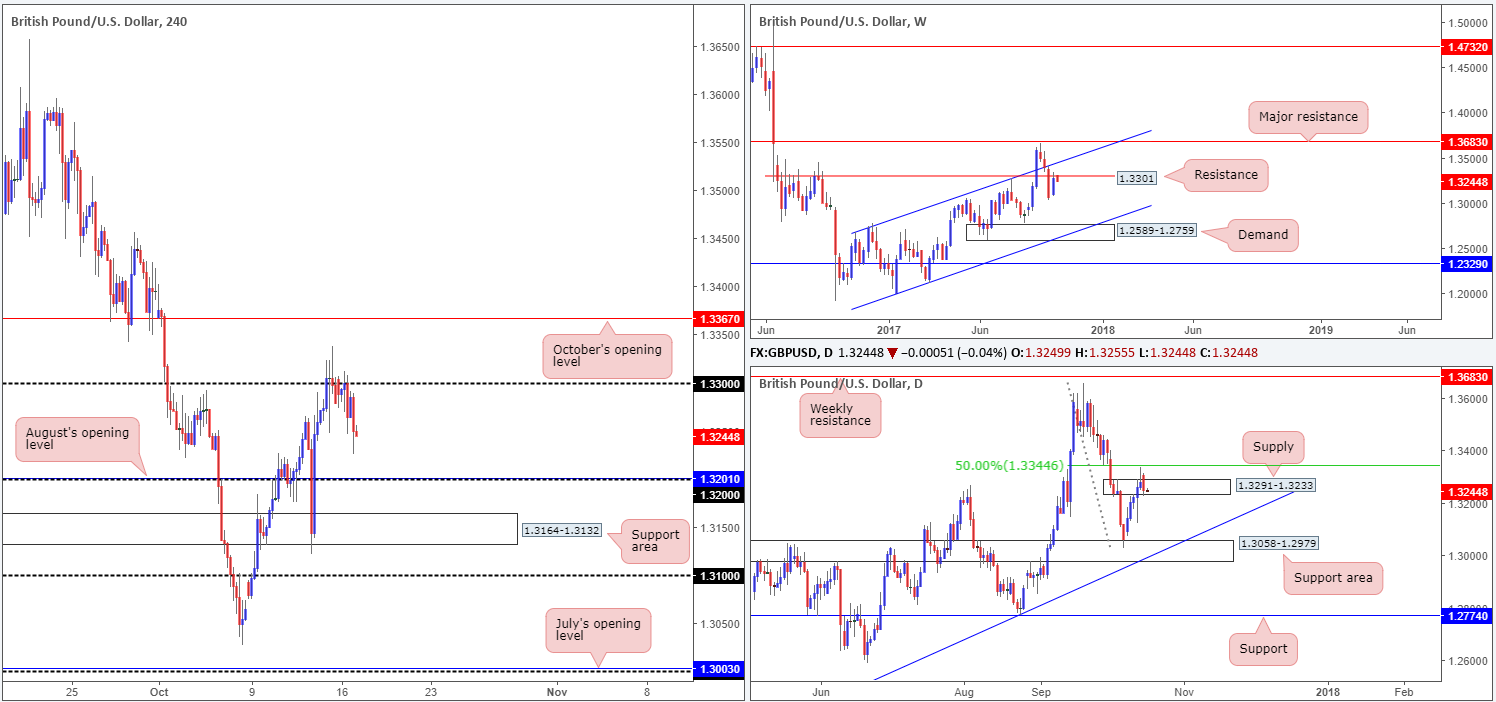Click the 1.40000 axis value on the weekly chart
Image resolution: width=1496 pixels, height=702 pixels.
(x=1467, y=113)
